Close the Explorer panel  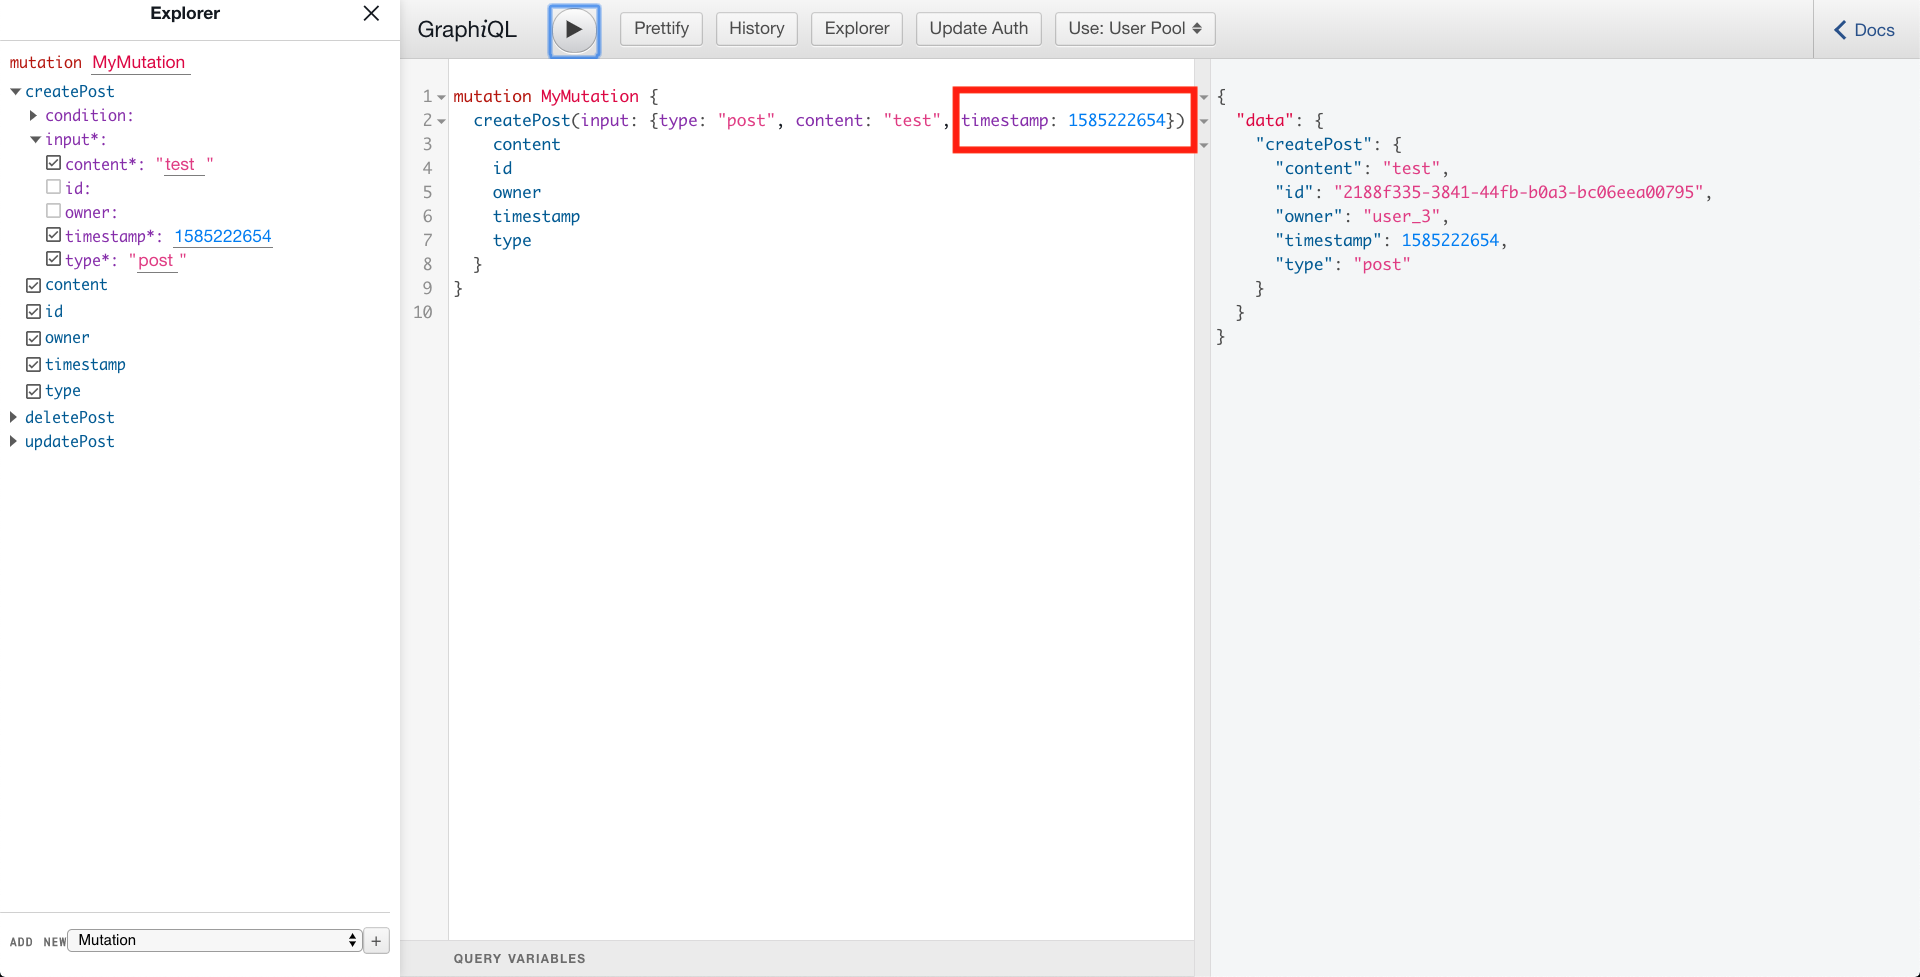(x=371, y=13)
